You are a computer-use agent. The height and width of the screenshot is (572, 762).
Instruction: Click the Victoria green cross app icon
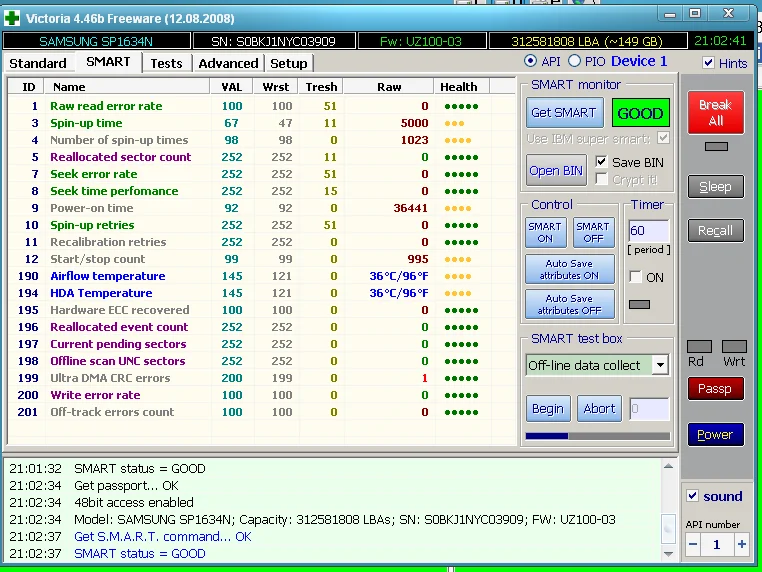(x=12, y=16)
